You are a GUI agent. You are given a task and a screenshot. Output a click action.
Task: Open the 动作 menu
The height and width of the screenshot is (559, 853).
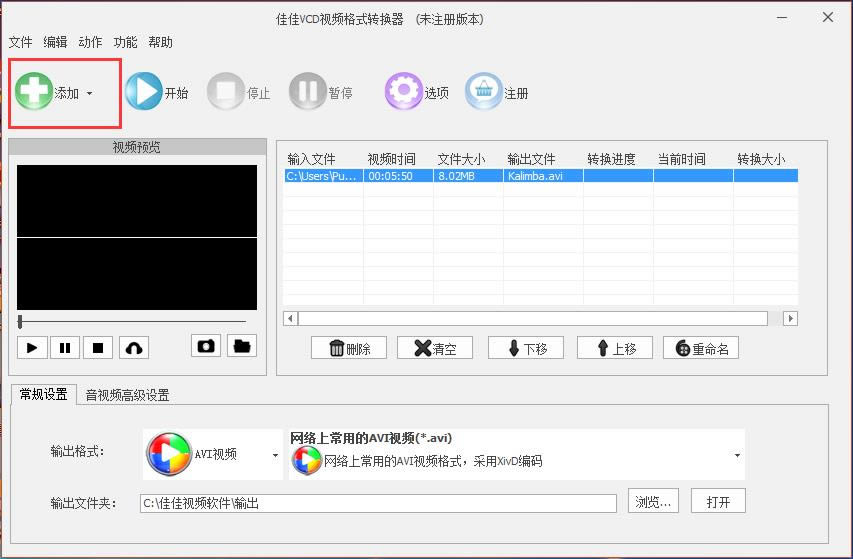90,42
